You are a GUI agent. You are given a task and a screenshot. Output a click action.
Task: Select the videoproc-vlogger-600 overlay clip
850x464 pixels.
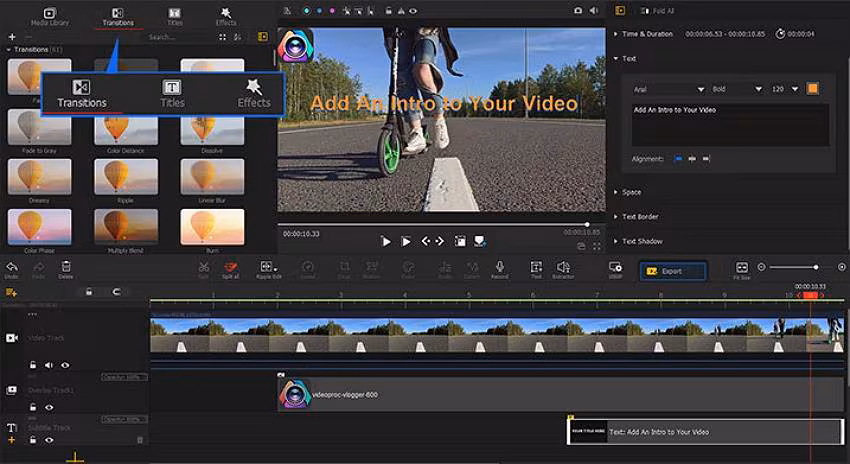tap(561, 395)
